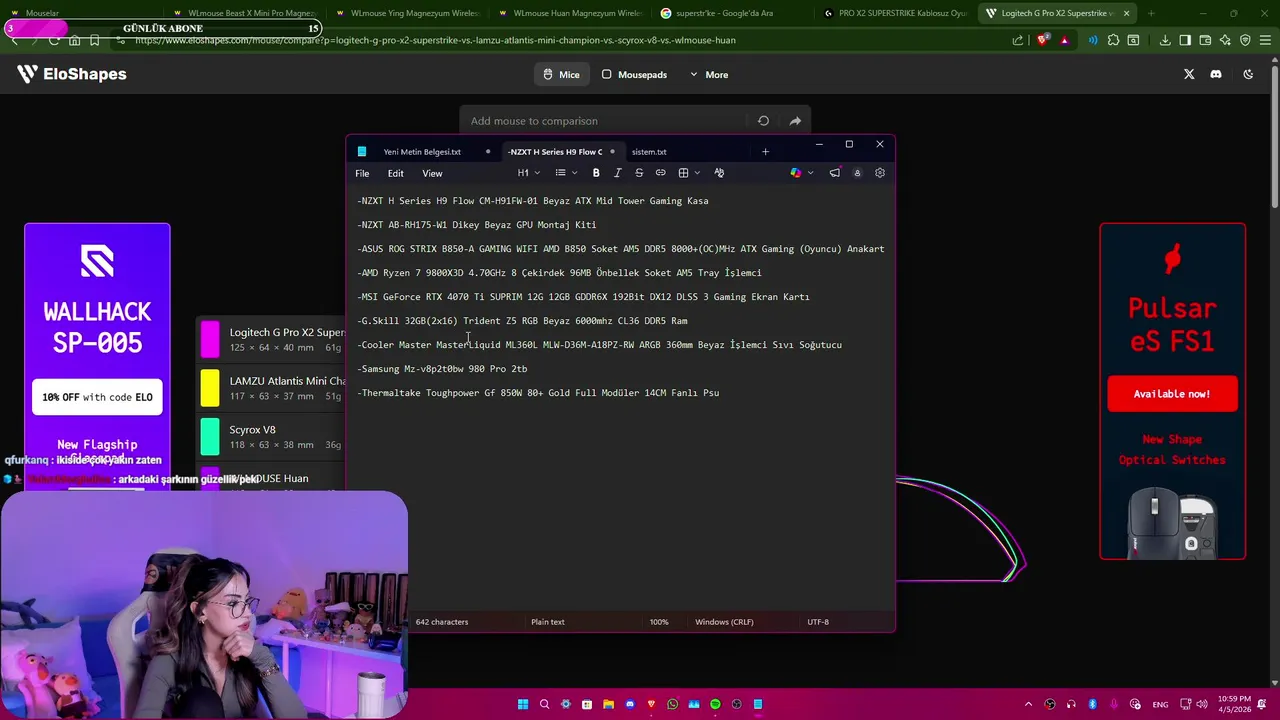Open Copilot in Notepad

[796, 173]
